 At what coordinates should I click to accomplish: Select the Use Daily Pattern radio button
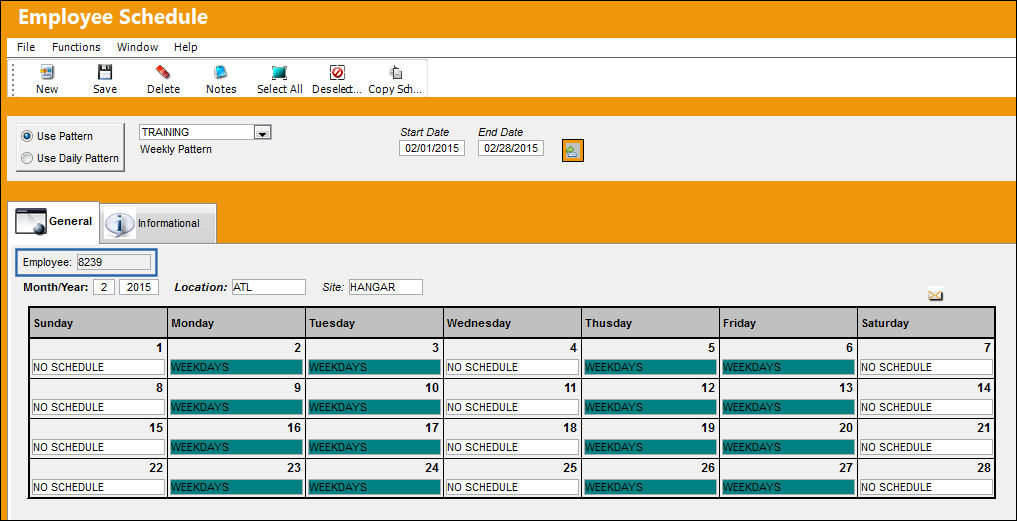pyautogui.click(x=27, y=158)
